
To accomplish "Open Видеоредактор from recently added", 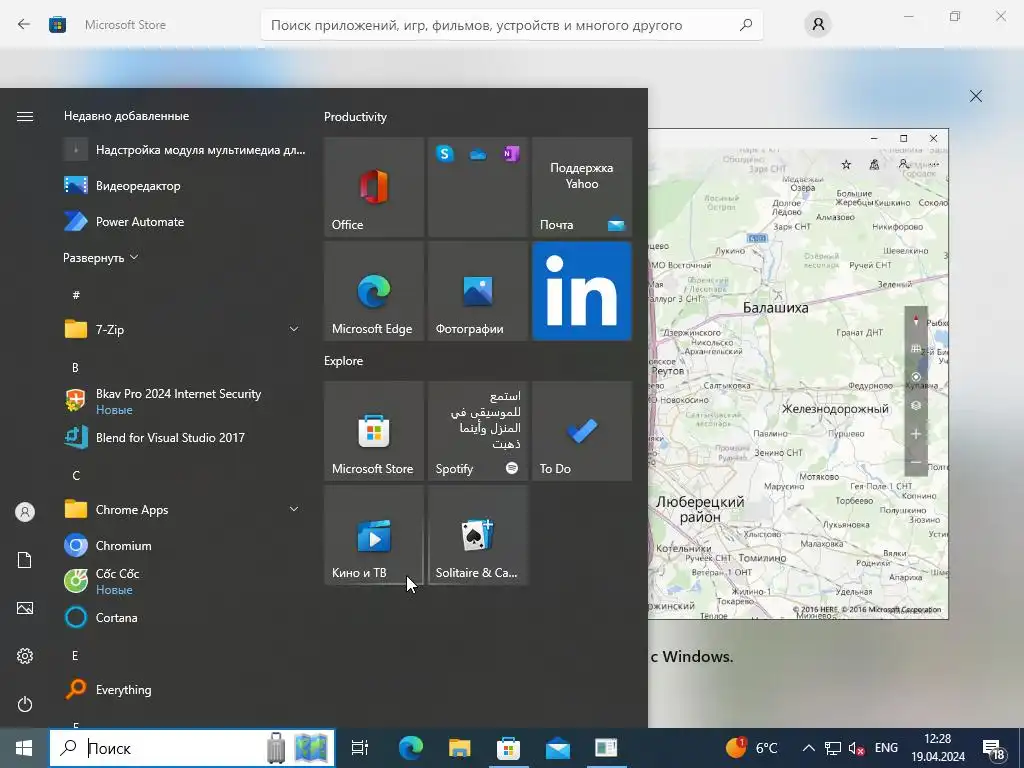I will pos(184,185).
